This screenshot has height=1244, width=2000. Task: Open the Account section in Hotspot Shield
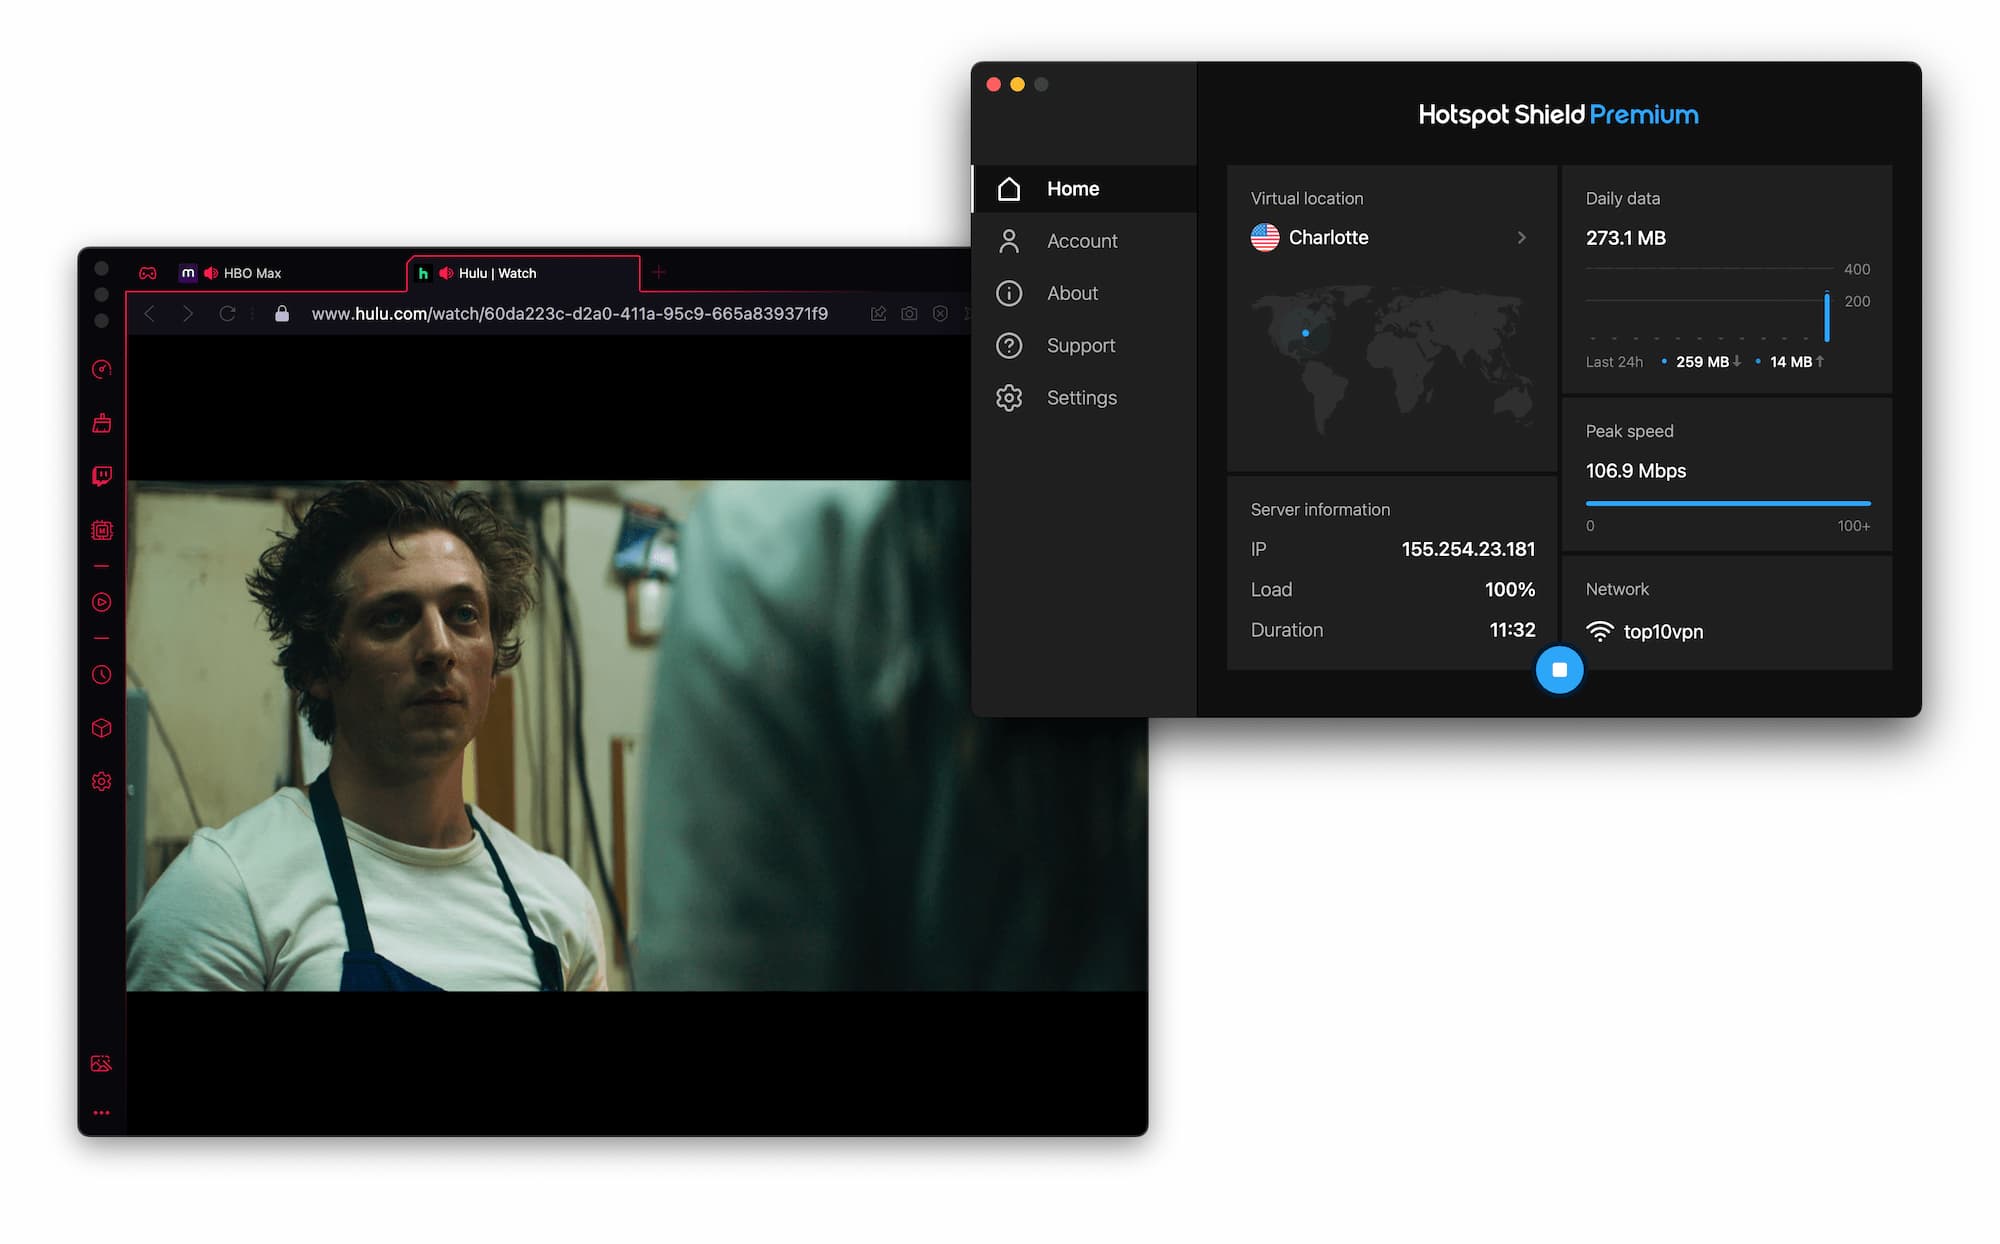tap(1082, 241)
